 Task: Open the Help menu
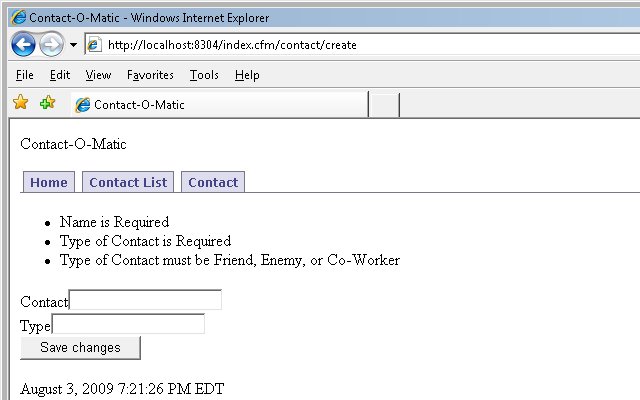(x=247, y=75)
